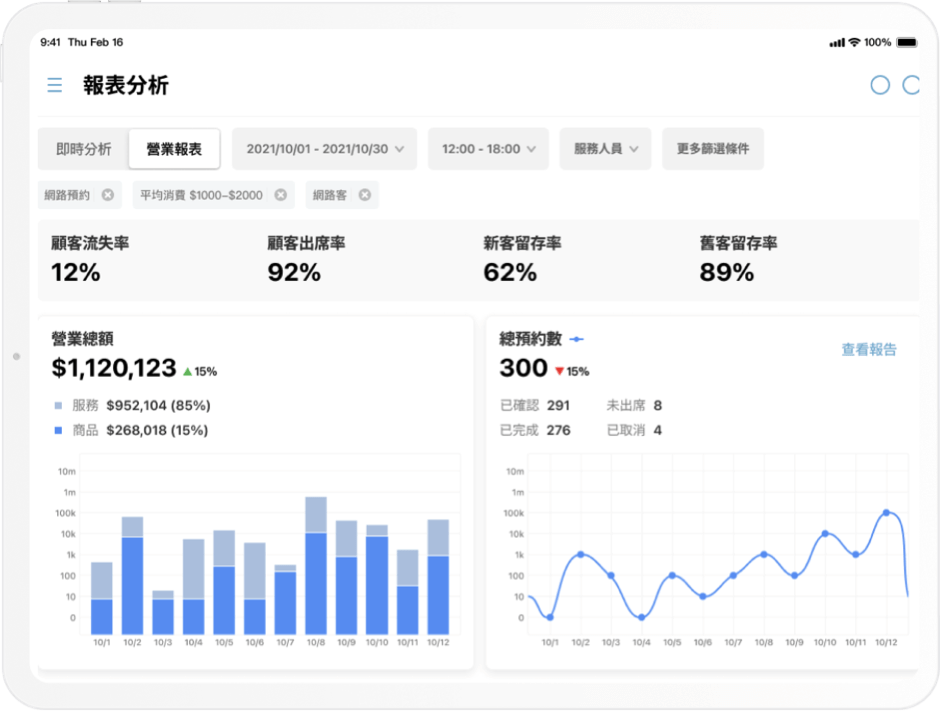This screenshot has height=711, width=941.
Task: Remove the 網路客 filter tag
Action: [365, 195]
